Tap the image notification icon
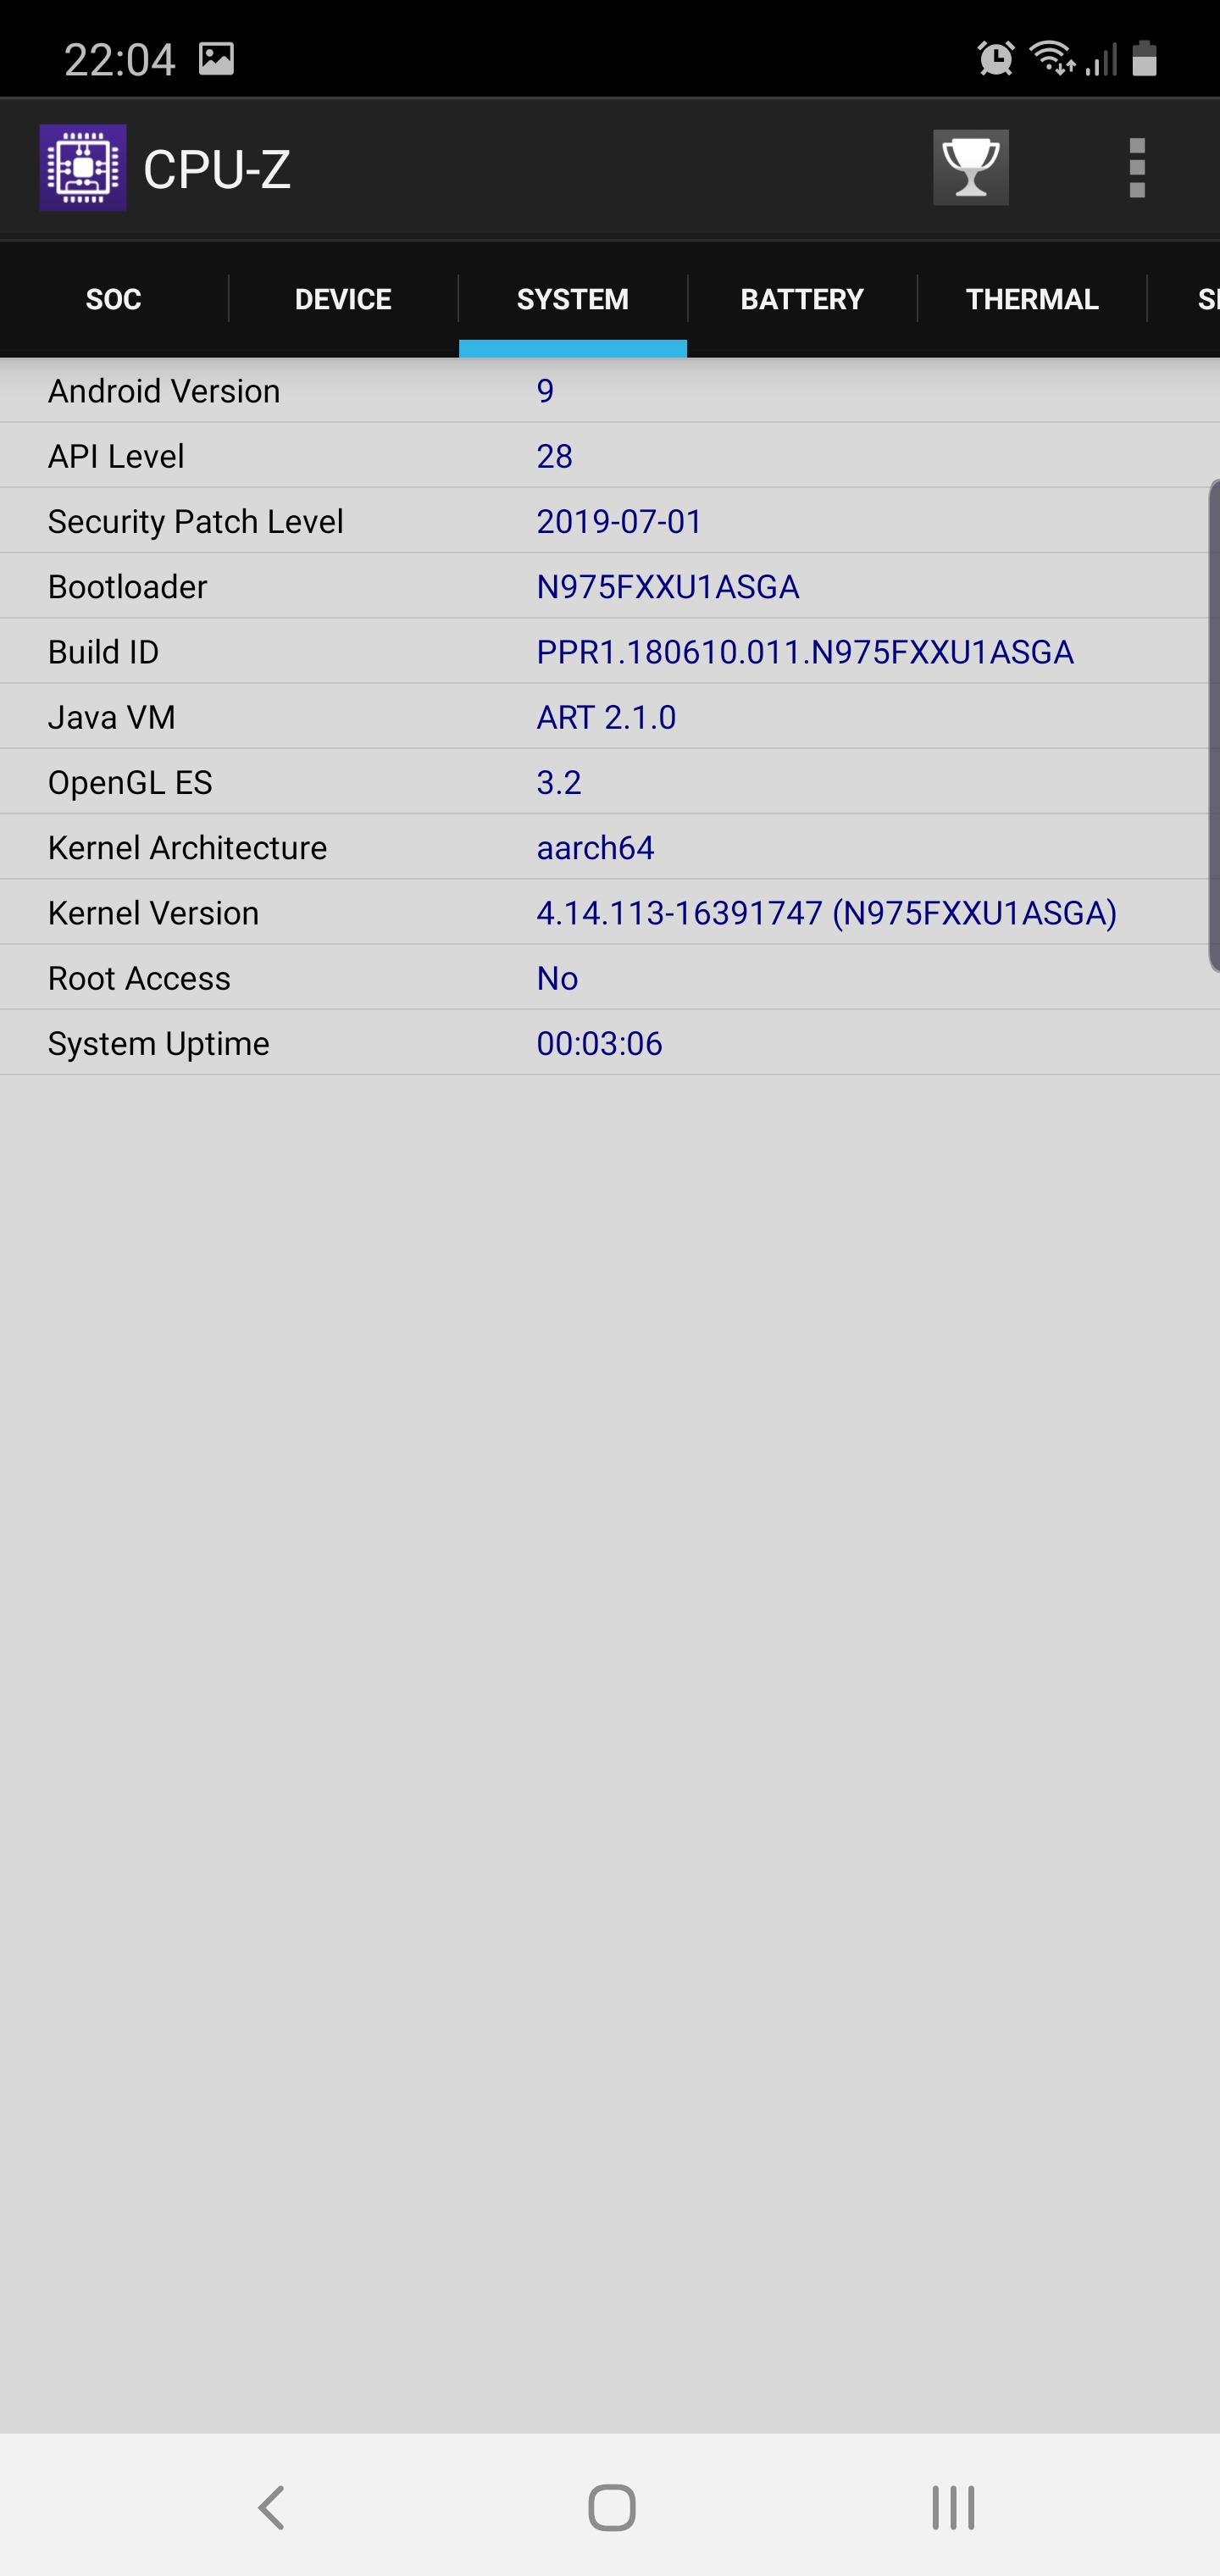1220x2576 pixels. 216,58
